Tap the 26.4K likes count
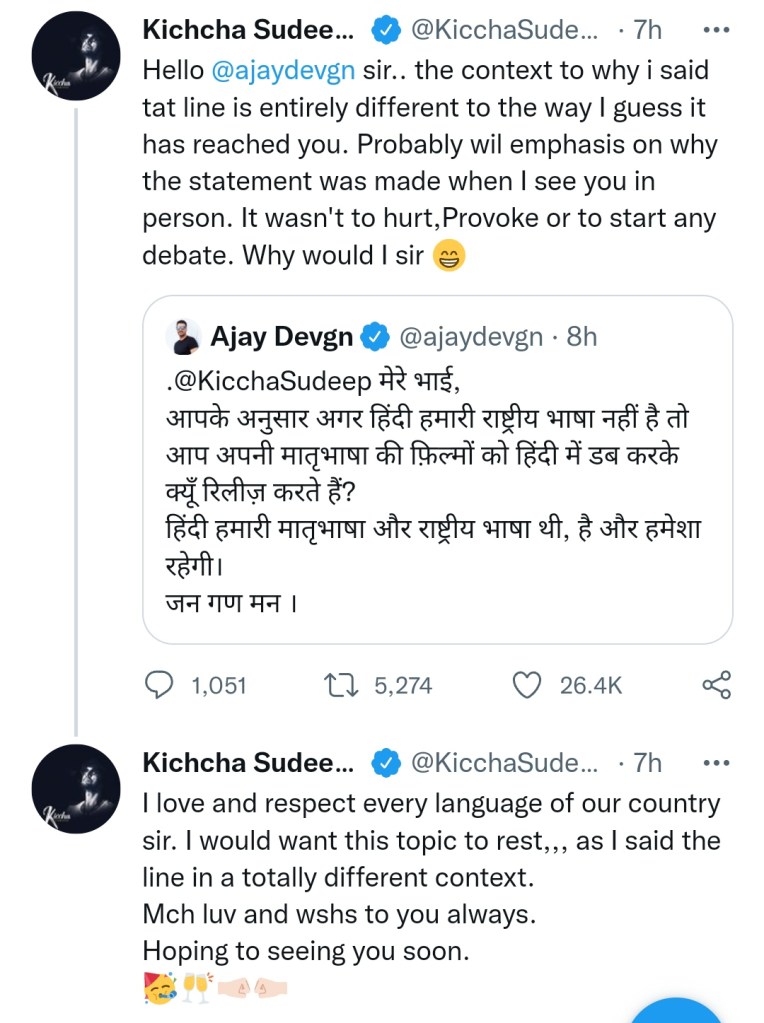Viewport: 764px width, 1023px height. [590, 685]
